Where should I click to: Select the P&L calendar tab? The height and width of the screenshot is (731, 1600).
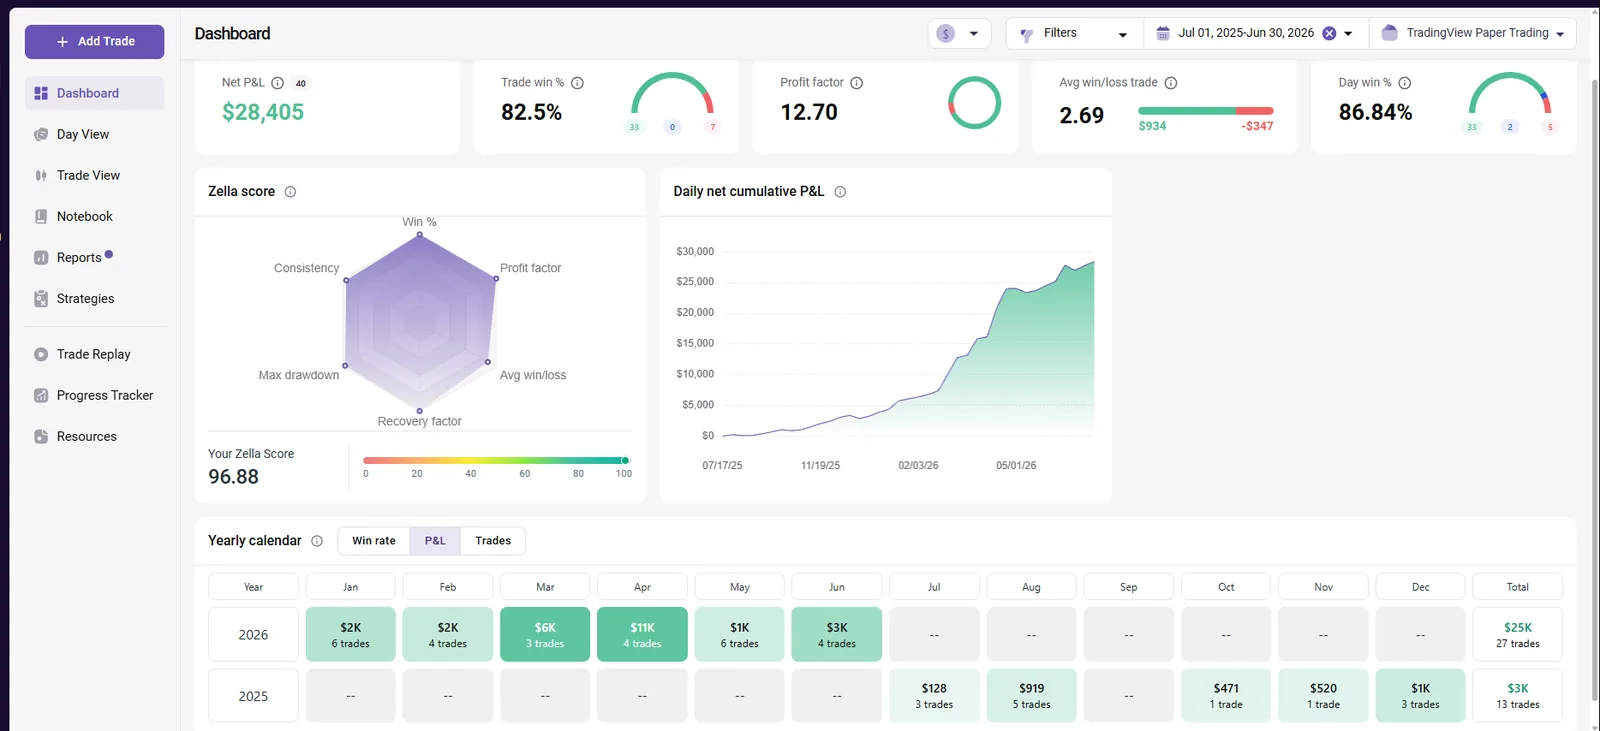435,541
